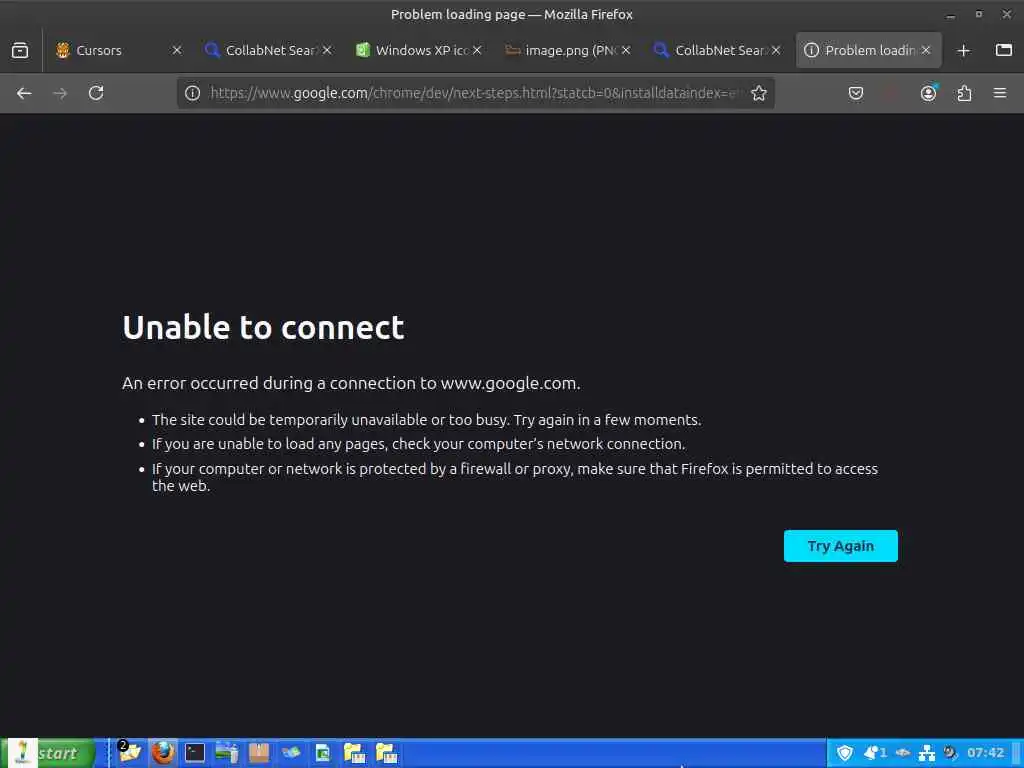Switch to the image.png tab
The height and width of the screenshot is (768, 1024).
570,50
